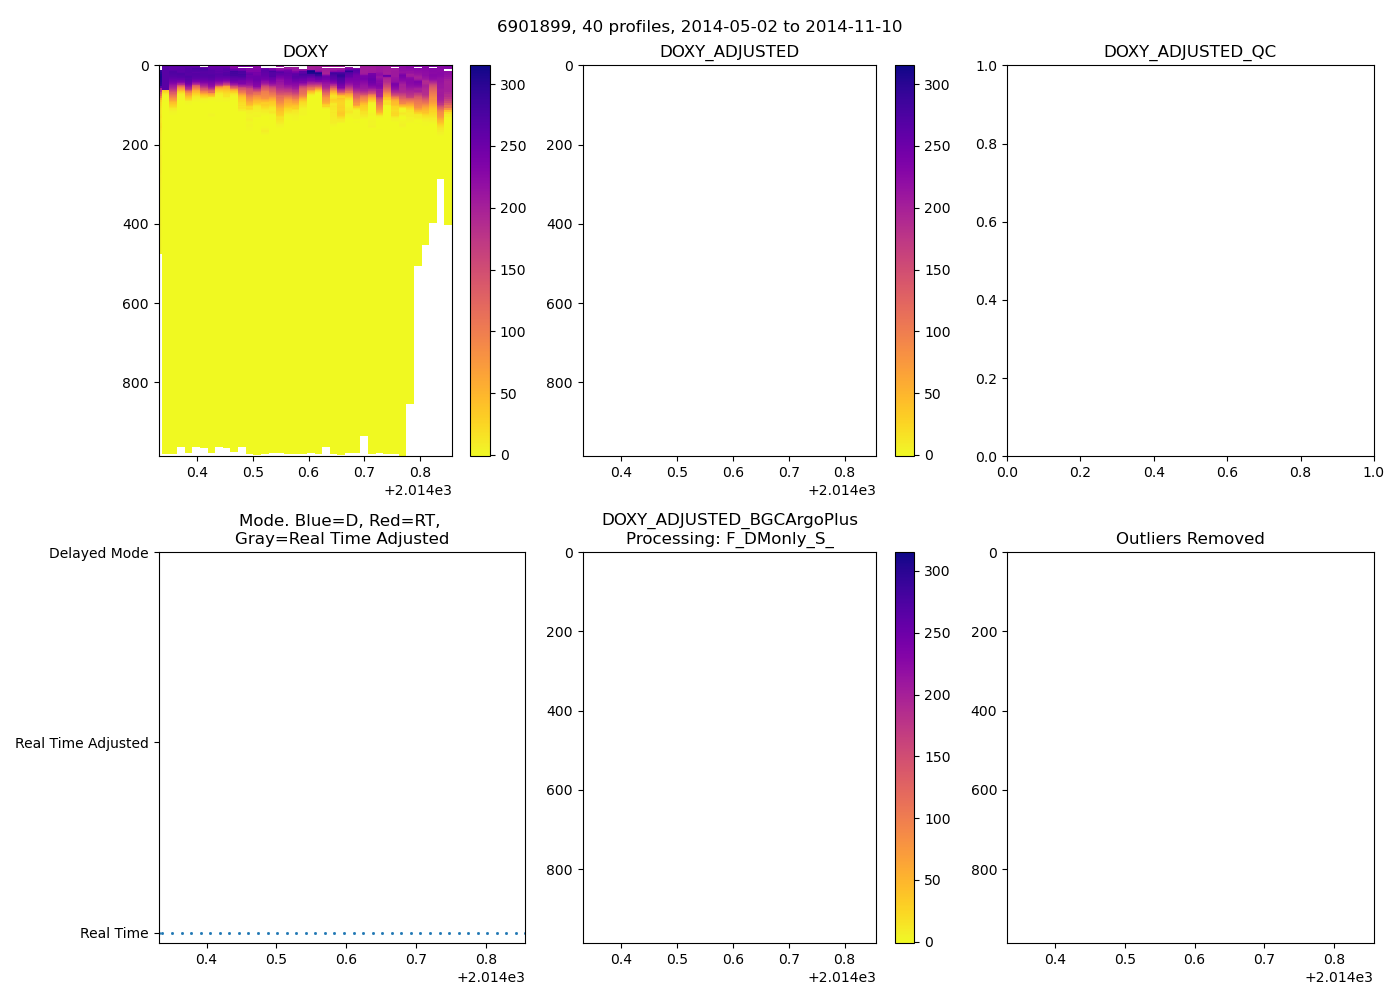Viewport: 1400px width, 1000px height.
Task: Click the empty Outliers Removed plot area
Action: 1189,747
